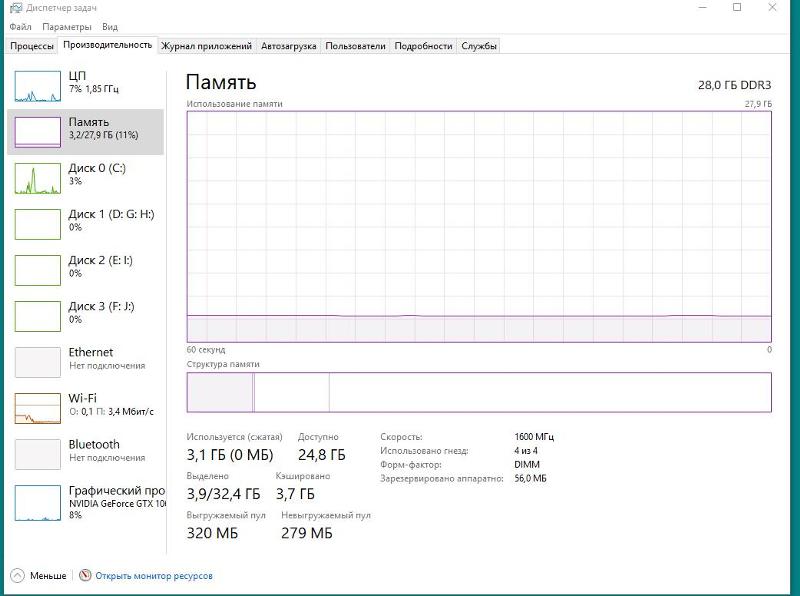Open the Вид menu
Viewport: 800px width, 596px height.
coord(110,27)
